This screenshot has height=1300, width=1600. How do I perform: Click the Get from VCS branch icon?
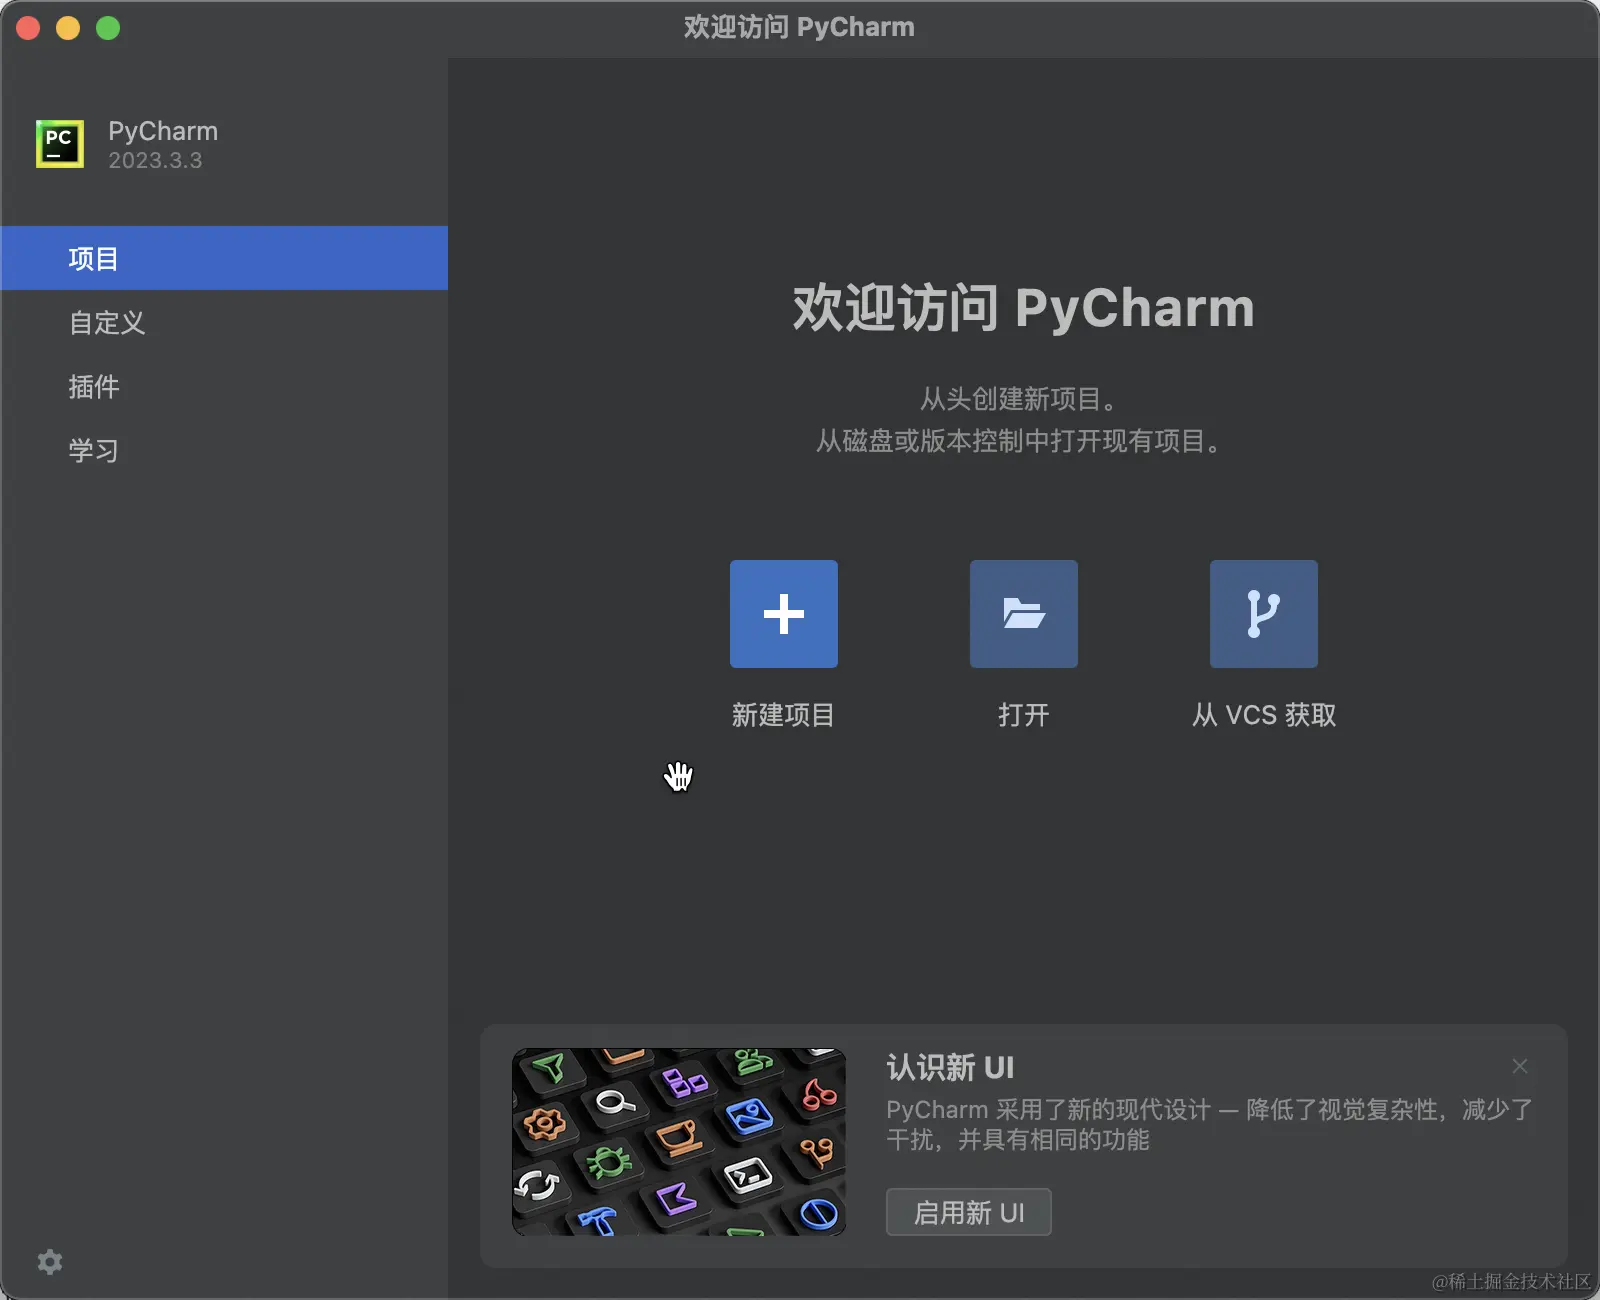click(x=1264, y=614)
